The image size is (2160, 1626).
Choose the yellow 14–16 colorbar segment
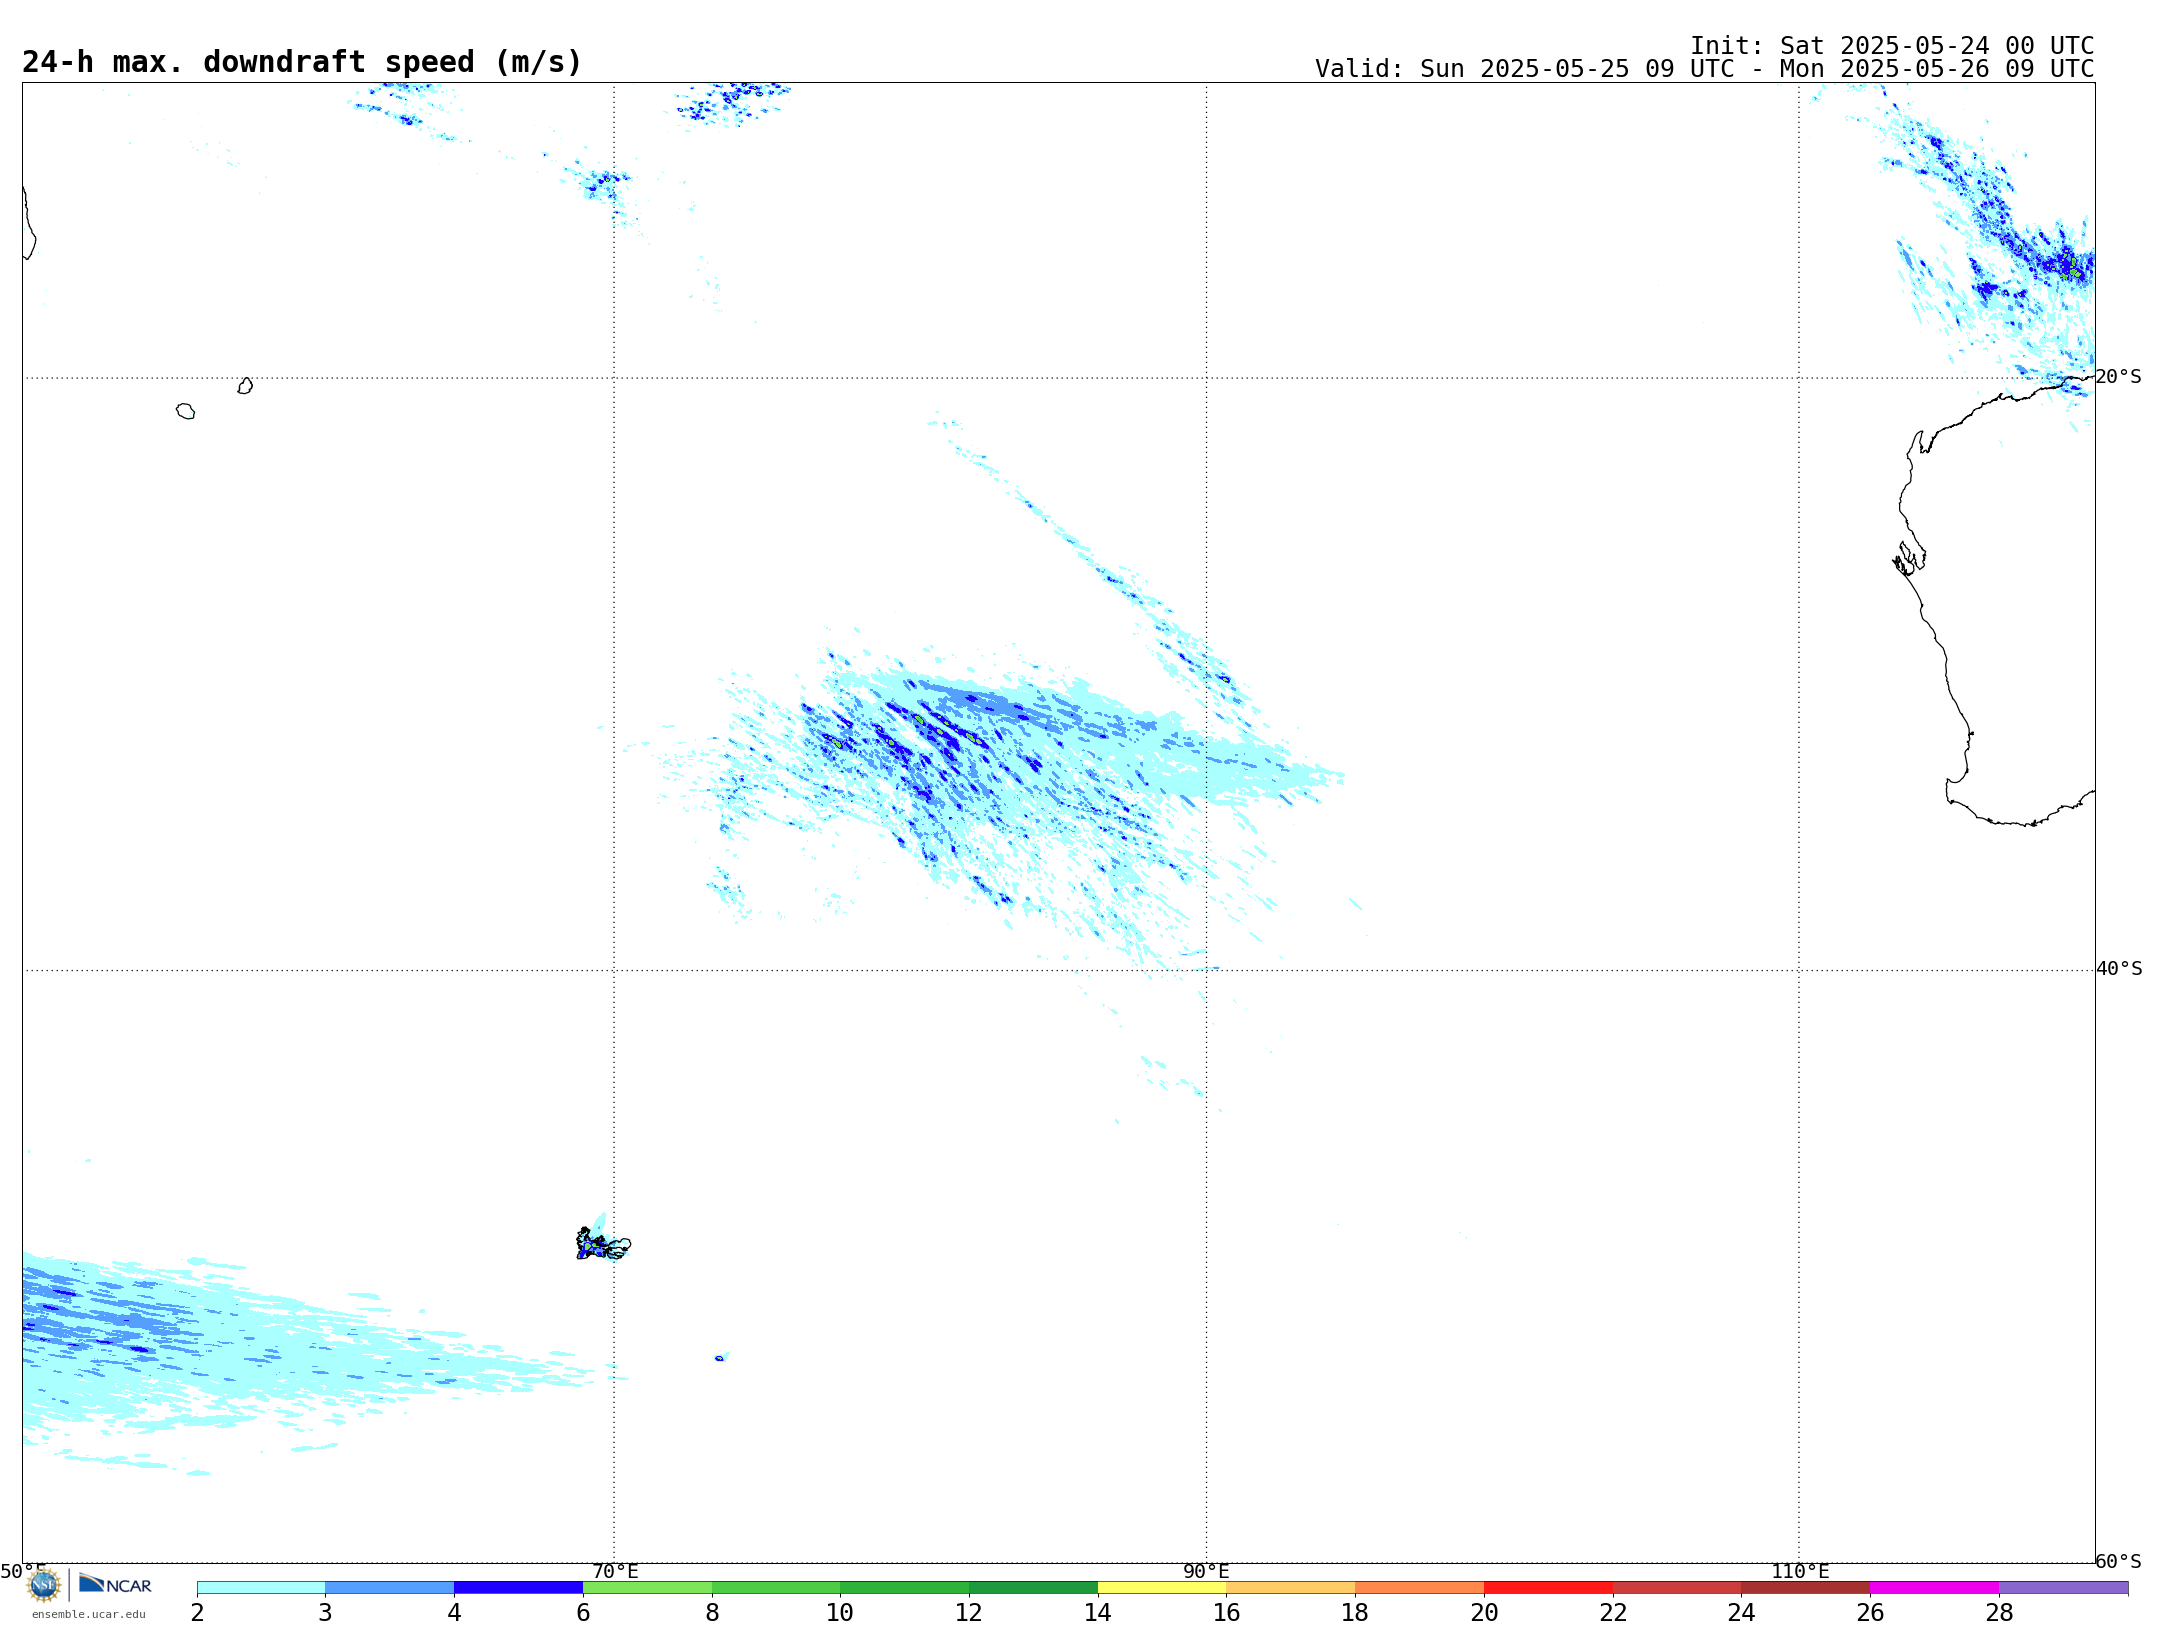coord(1162,1588)
